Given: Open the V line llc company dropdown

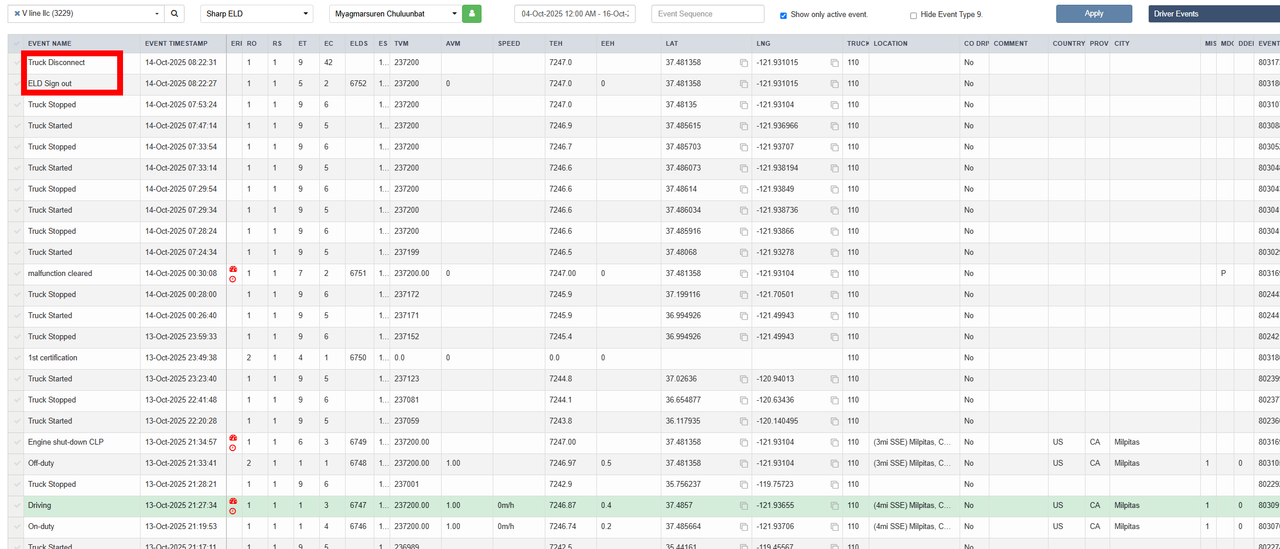Looking at the screenshot, I should pos(85,14).
